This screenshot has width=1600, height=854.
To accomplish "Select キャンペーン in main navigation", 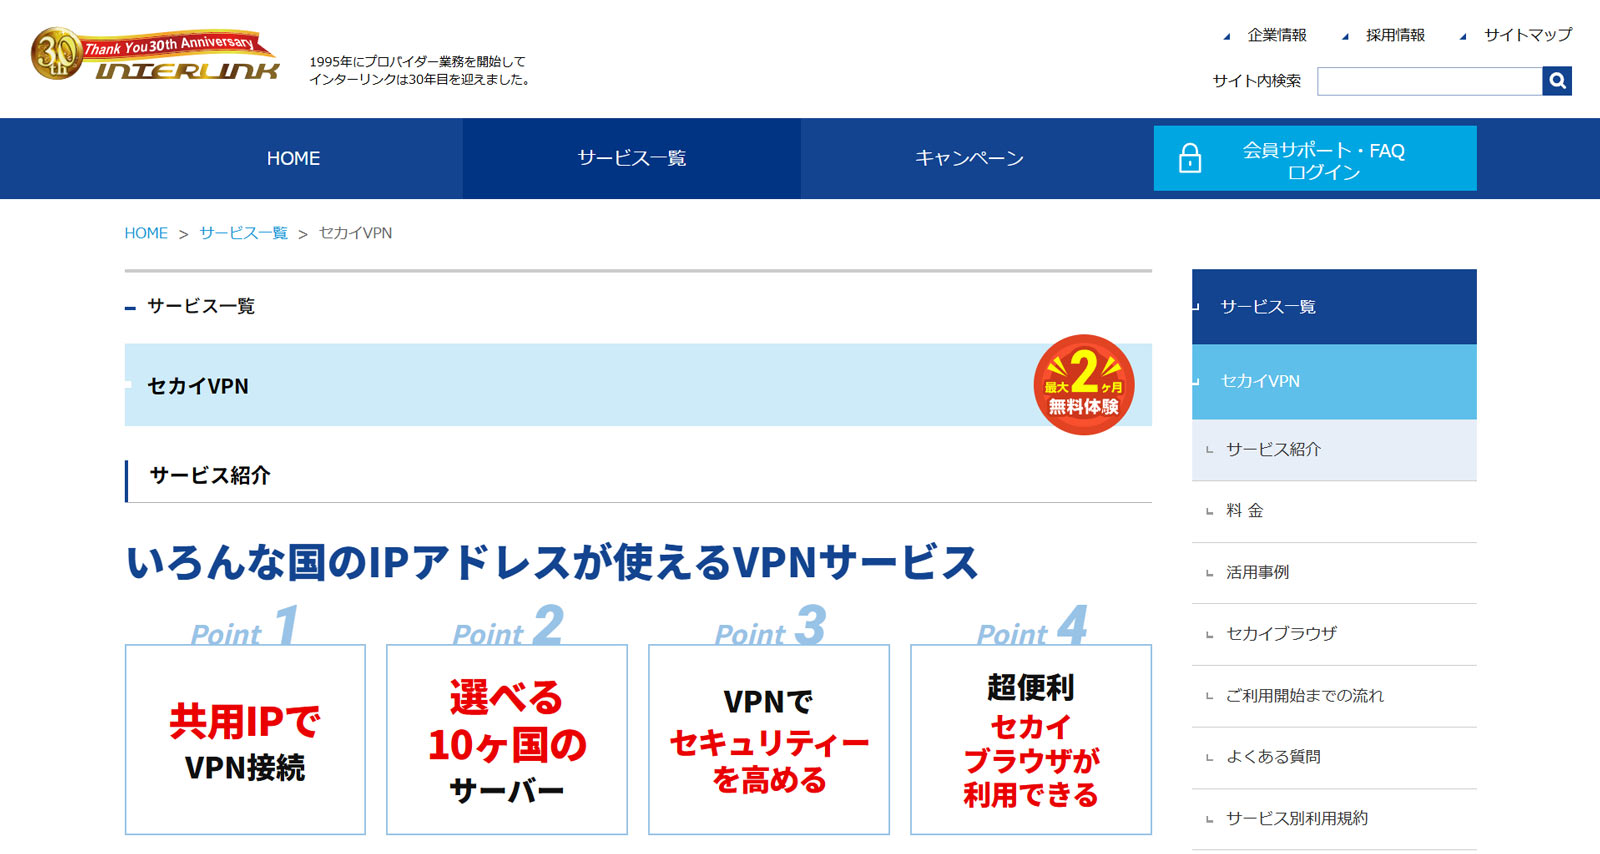I will pyautogui.click(x=970, y=158).
